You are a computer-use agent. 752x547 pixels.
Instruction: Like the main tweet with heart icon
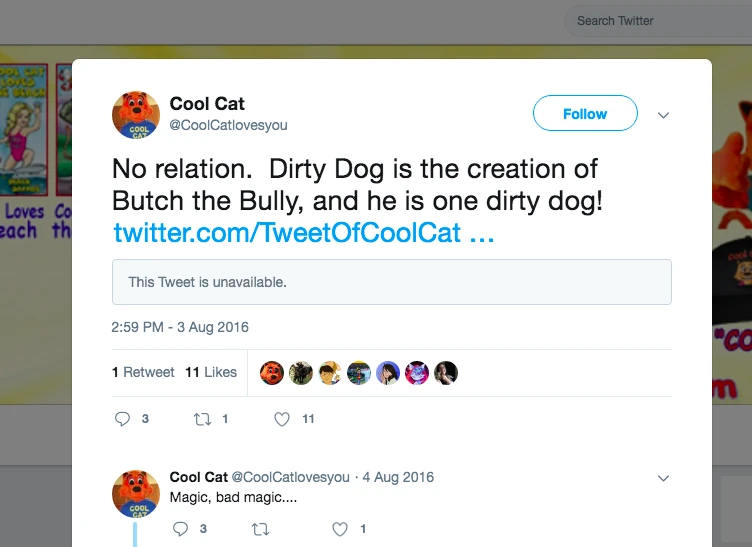282,419
